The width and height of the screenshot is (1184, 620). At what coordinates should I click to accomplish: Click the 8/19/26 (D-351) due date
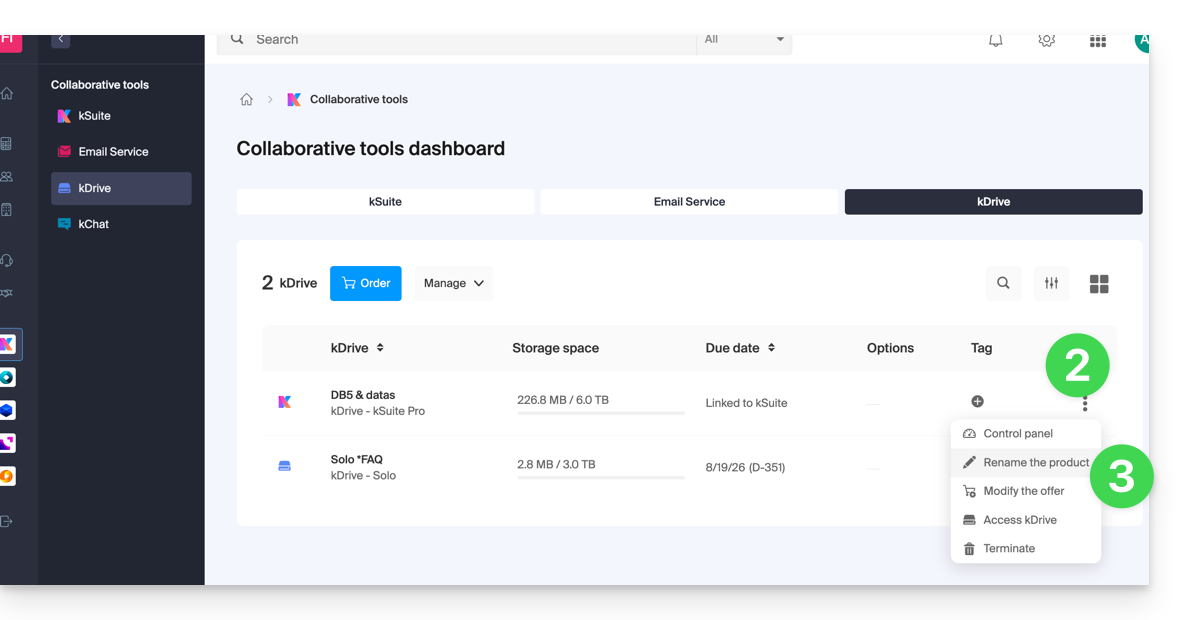point(745,467)
